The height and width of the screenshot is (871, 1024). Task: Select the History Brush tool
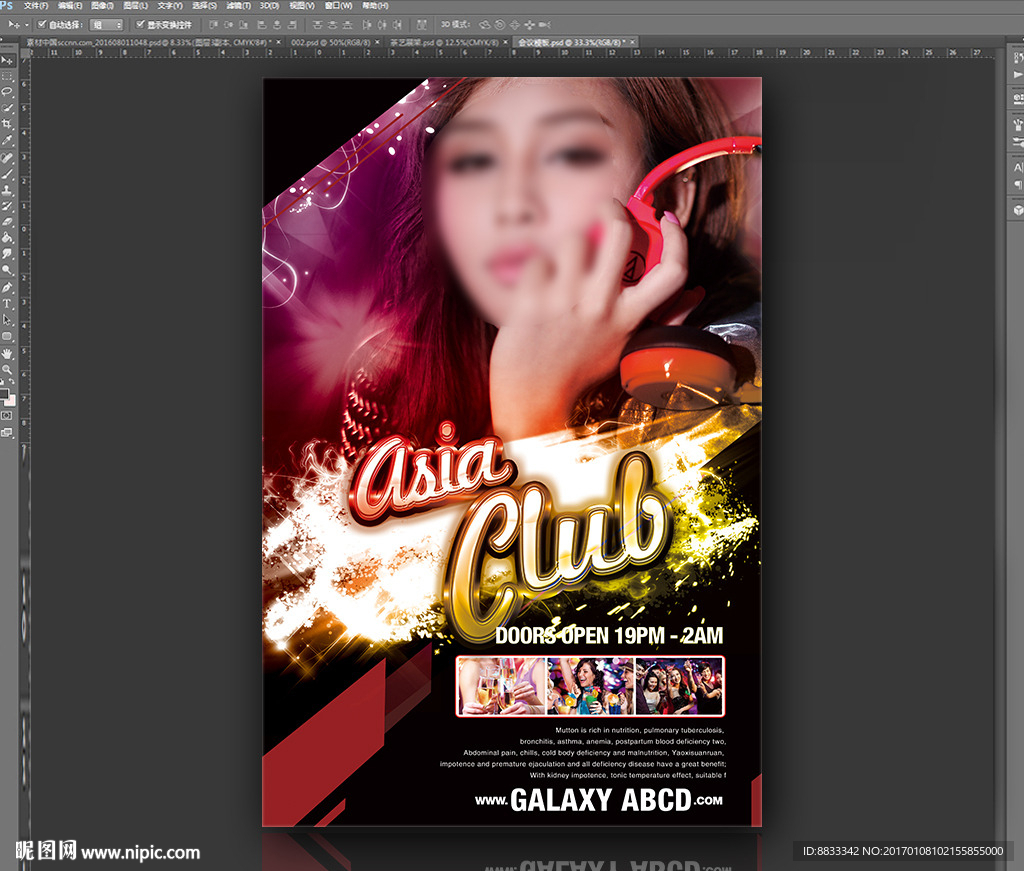[x=7, y=206]
